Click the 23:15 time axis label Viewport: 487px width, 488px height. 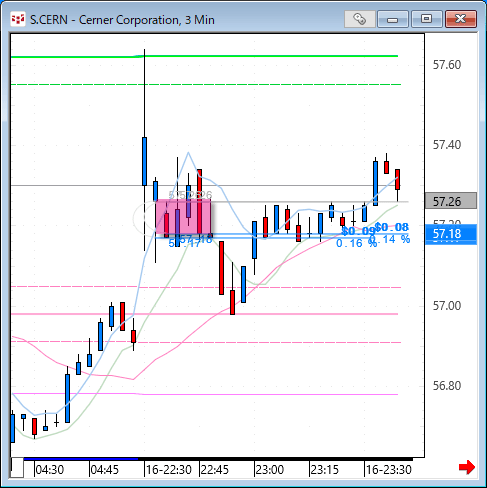click(325, 470)
